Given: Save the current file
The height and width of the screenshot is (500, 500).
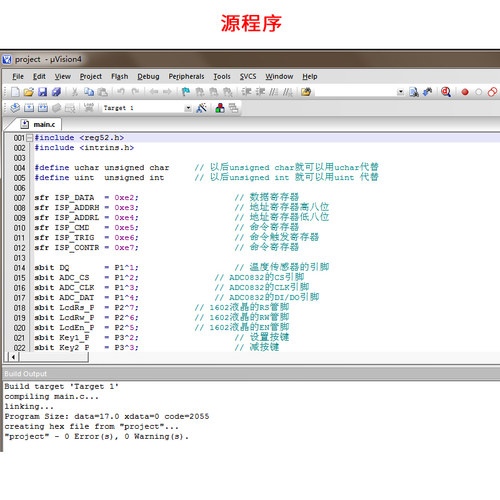Looking at the screenshot, I should coord(43,92).
